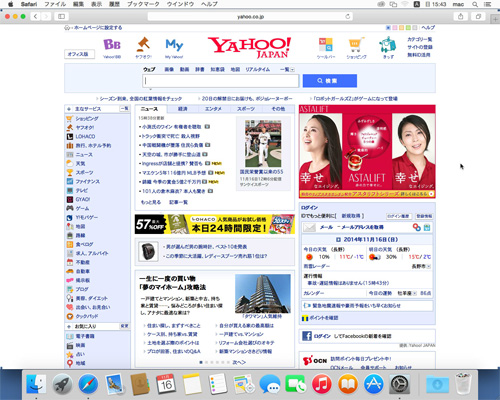
Task: Click the blue 検索 search button
Action: click(330, 81)
